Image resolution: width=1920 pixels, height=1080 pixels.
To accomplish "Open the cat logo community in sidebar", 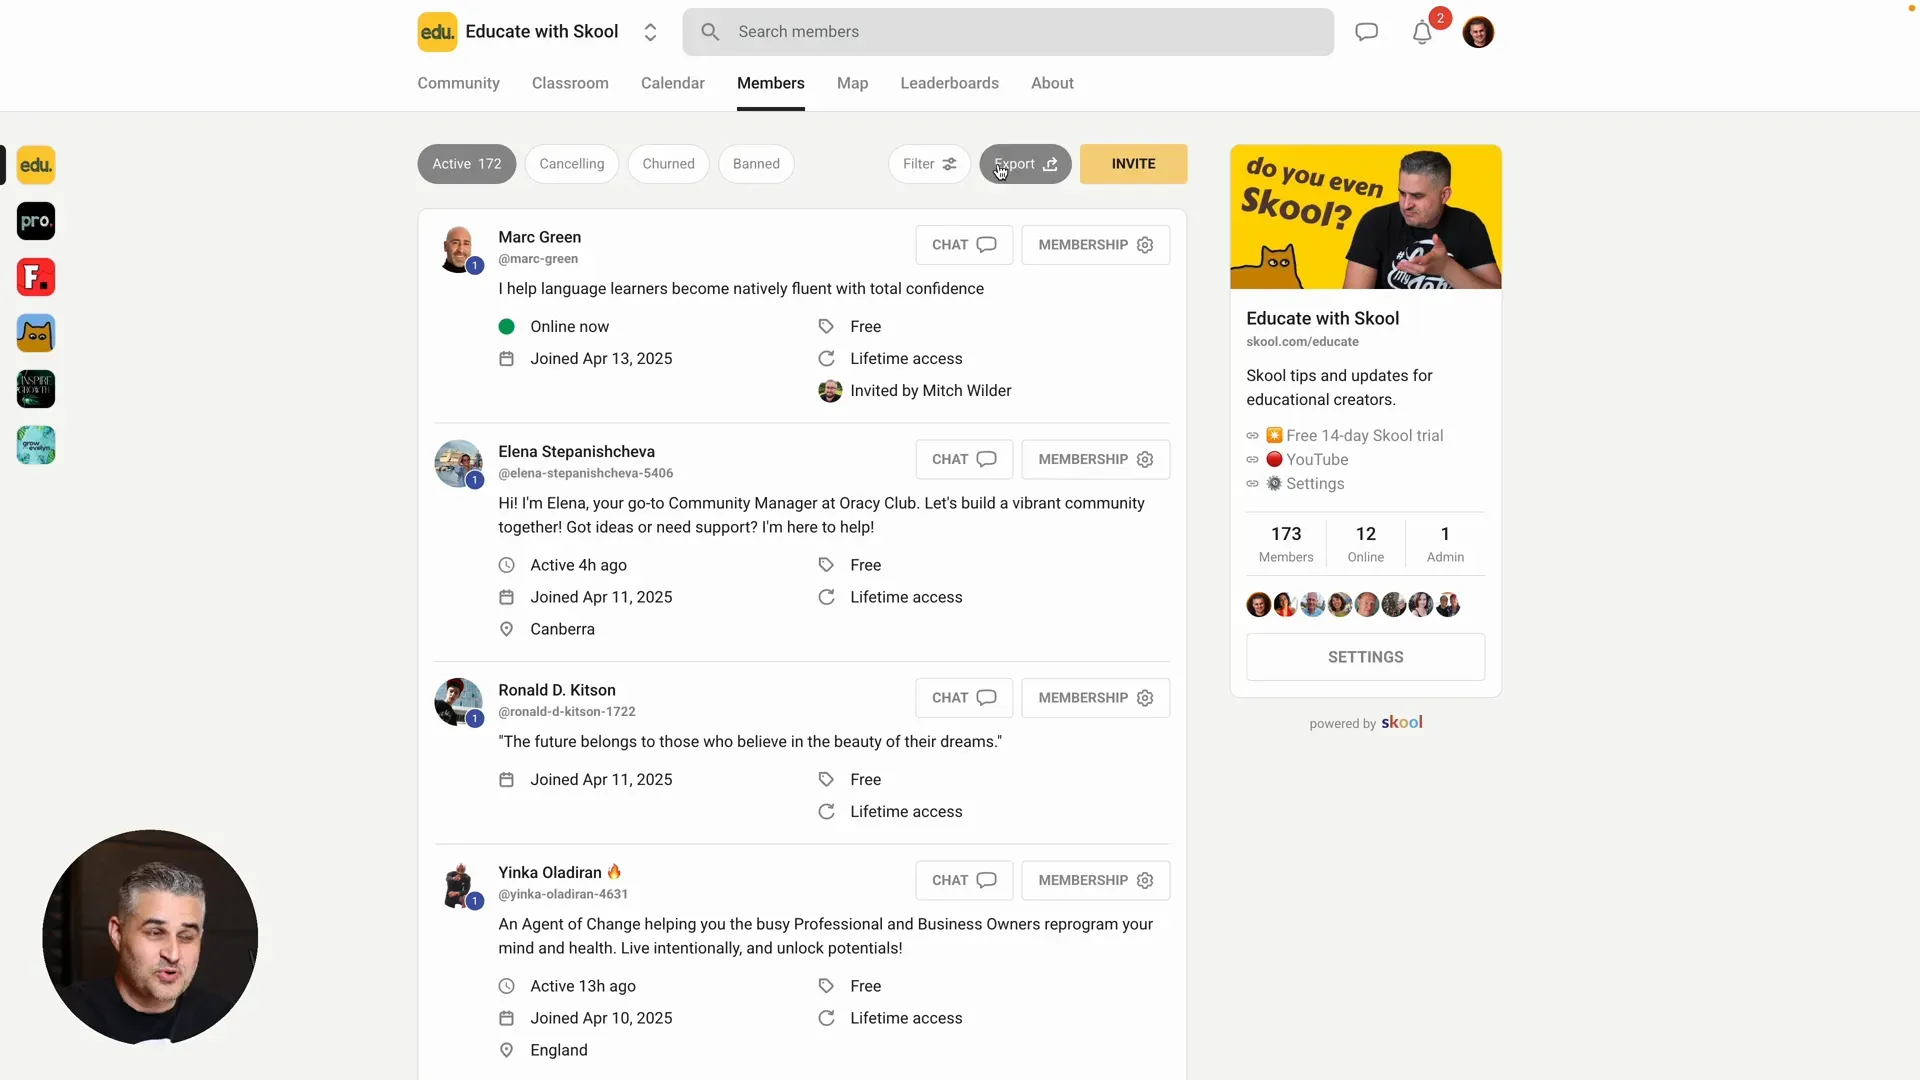I will 36,333.
